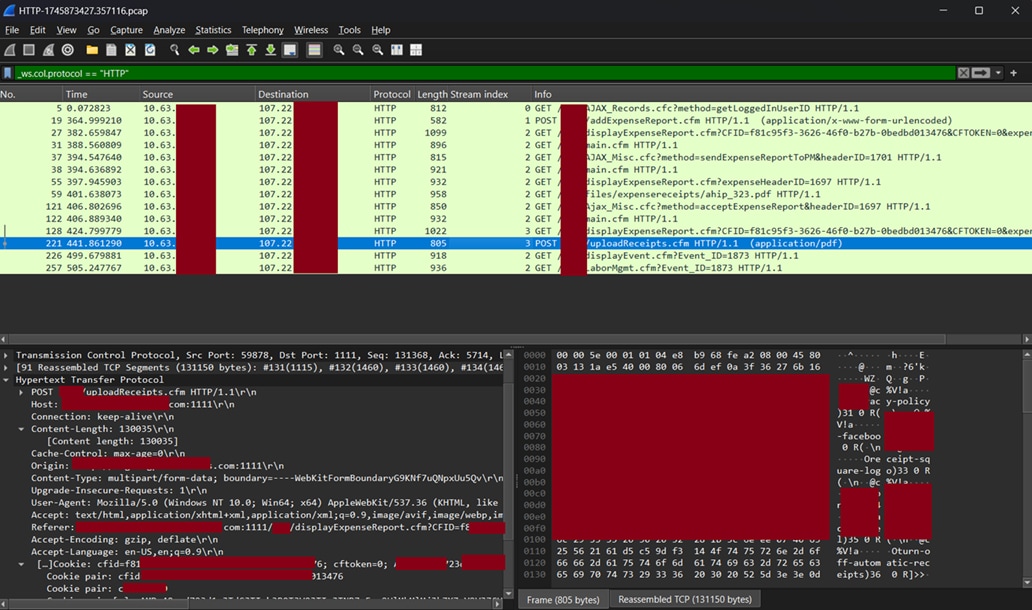The image size is (1032, 610).
Task: Zoom in the main window text
Action: click(x=339, y=50)
